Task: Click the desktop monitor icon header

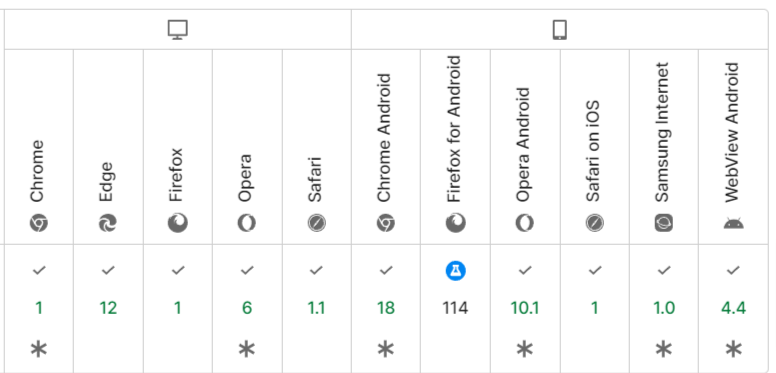Action: click(x=178, y=30)
